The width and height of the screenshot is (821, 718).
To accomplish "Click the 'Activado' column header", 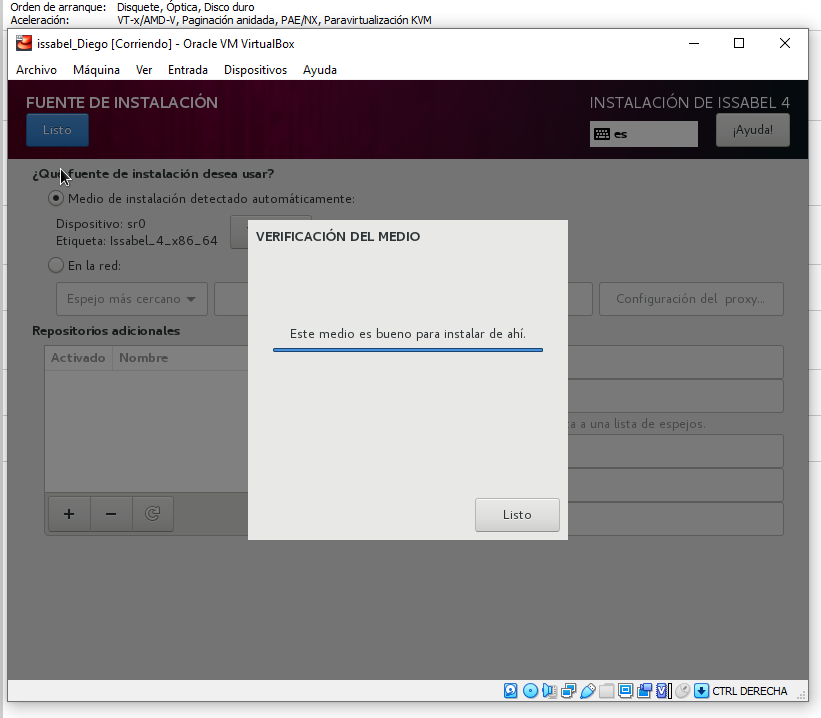I will [x=78, y=358].
